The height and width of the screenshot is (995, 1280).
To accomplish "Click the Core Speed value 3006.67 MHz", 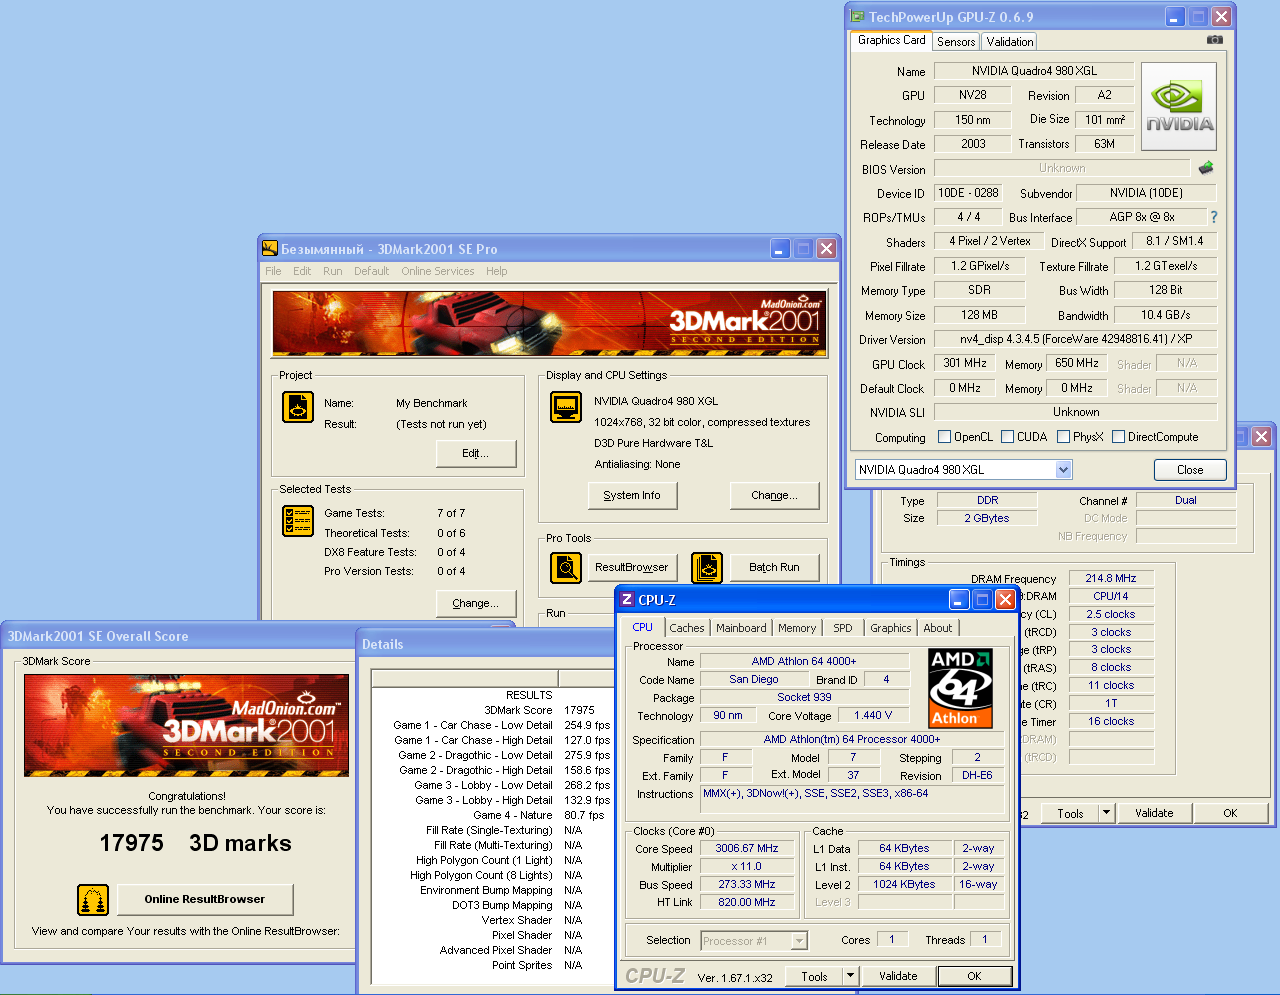I will tap(747, 848).
